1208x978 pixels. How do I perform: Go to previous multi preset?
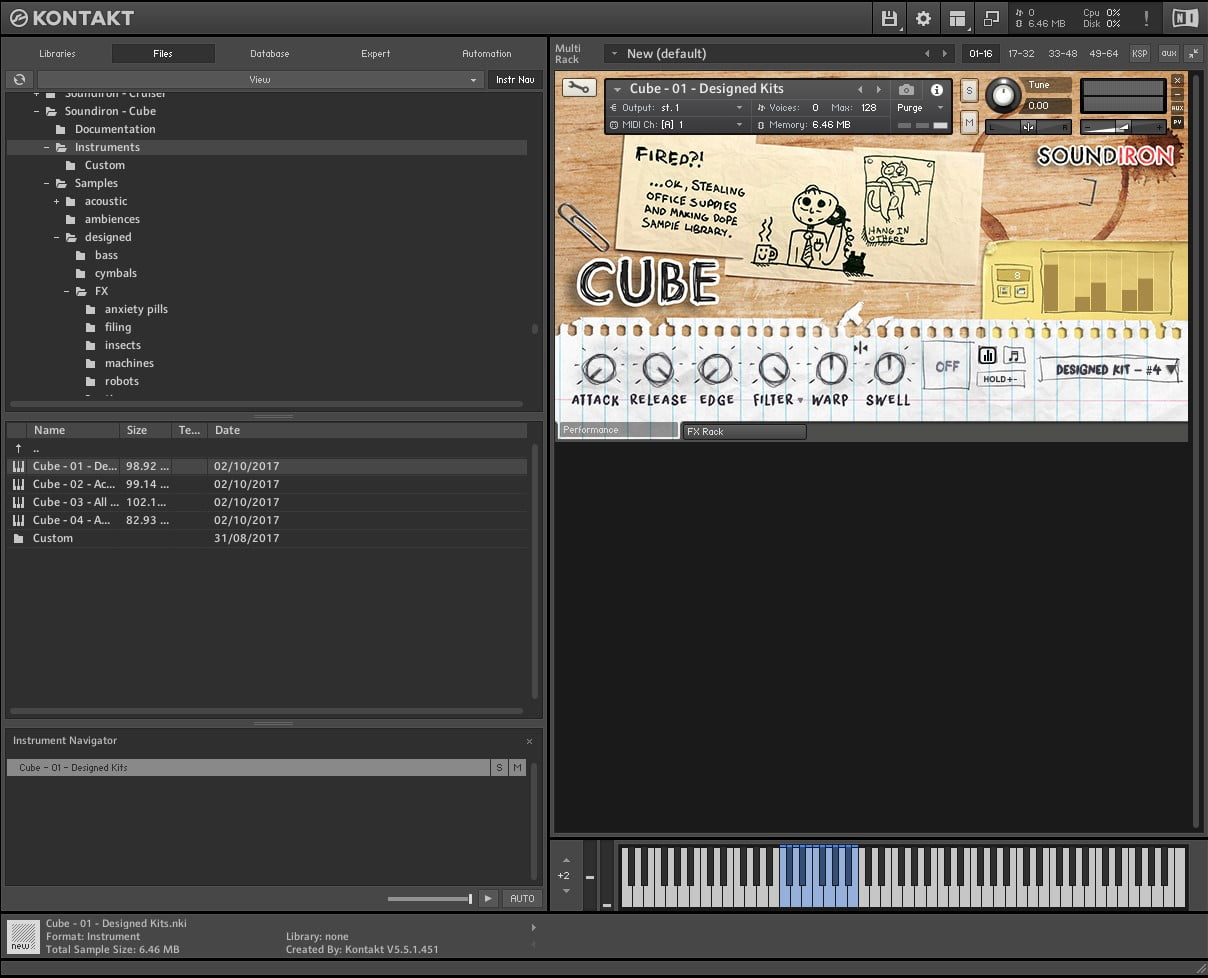pos(927,53)
